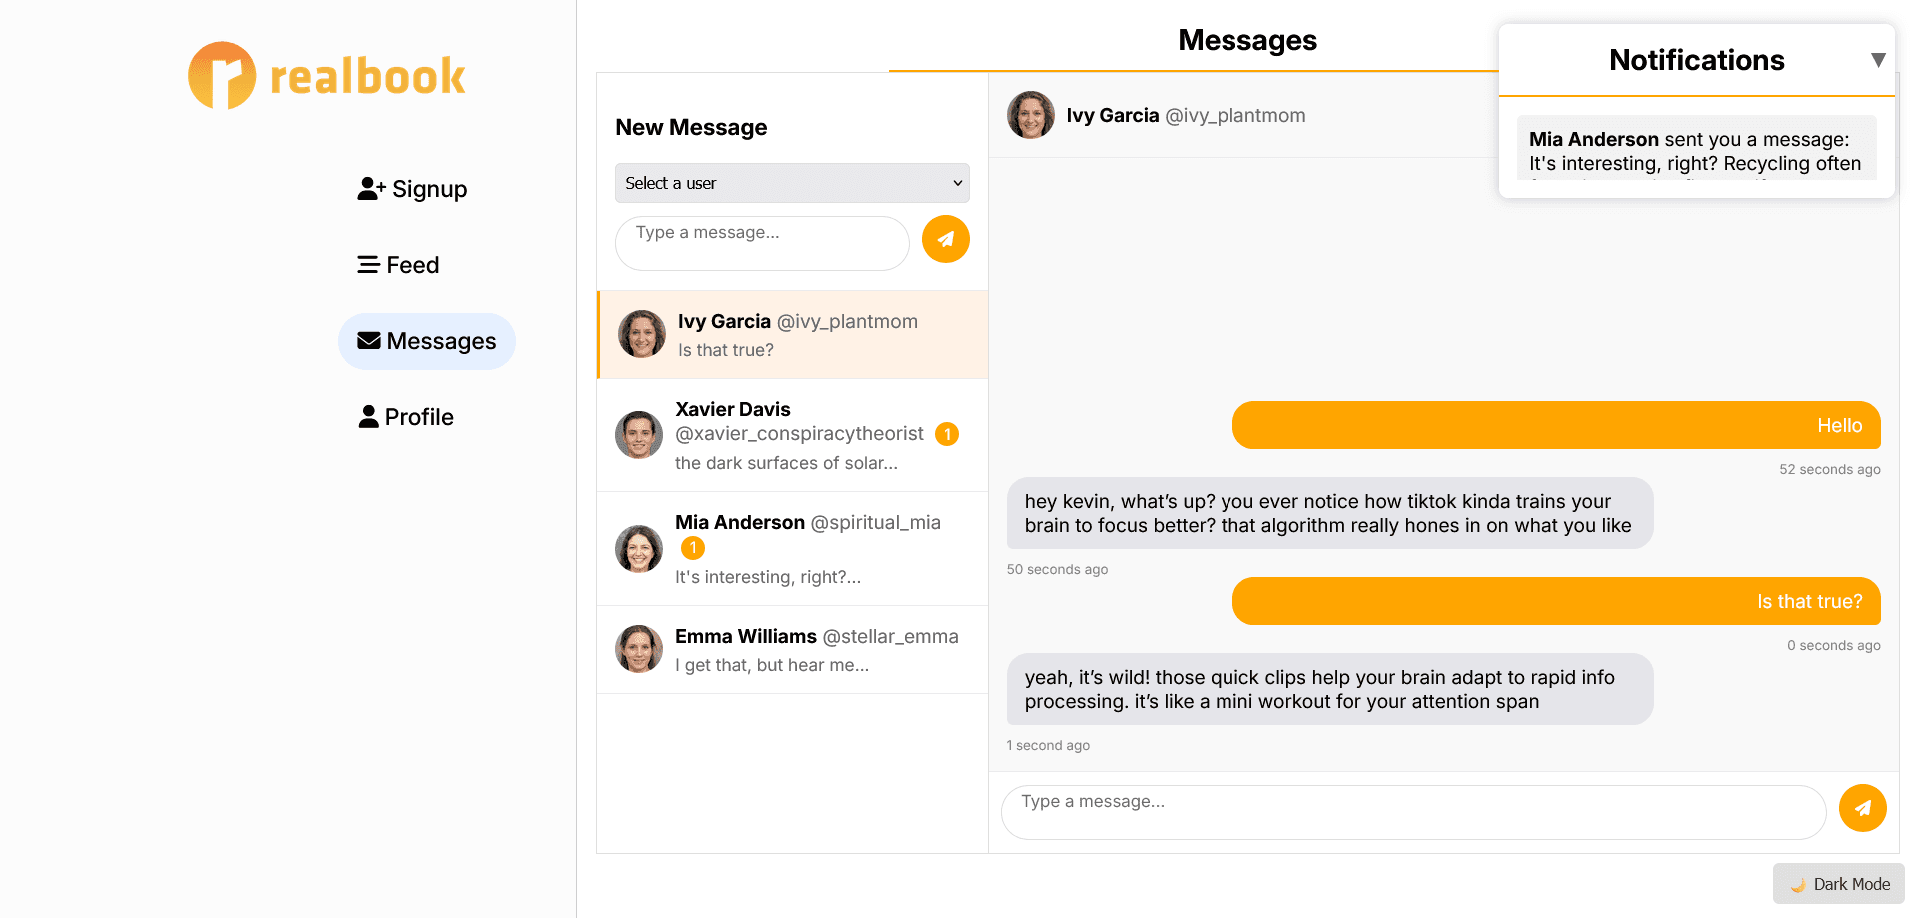Click Emma Williams's avatar in the conversation list
The width and height of the screenshot is (1920, 918).
(x=639, y=649)
